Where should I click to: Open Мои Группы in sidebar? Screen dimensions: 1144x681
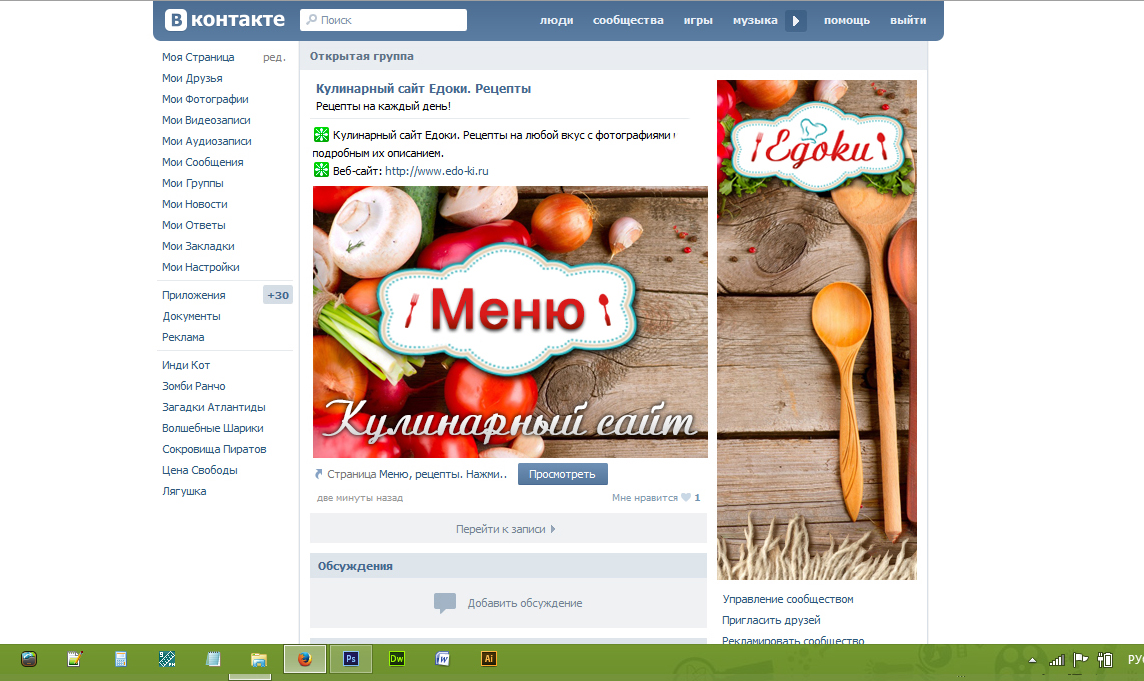click(193, 183)
